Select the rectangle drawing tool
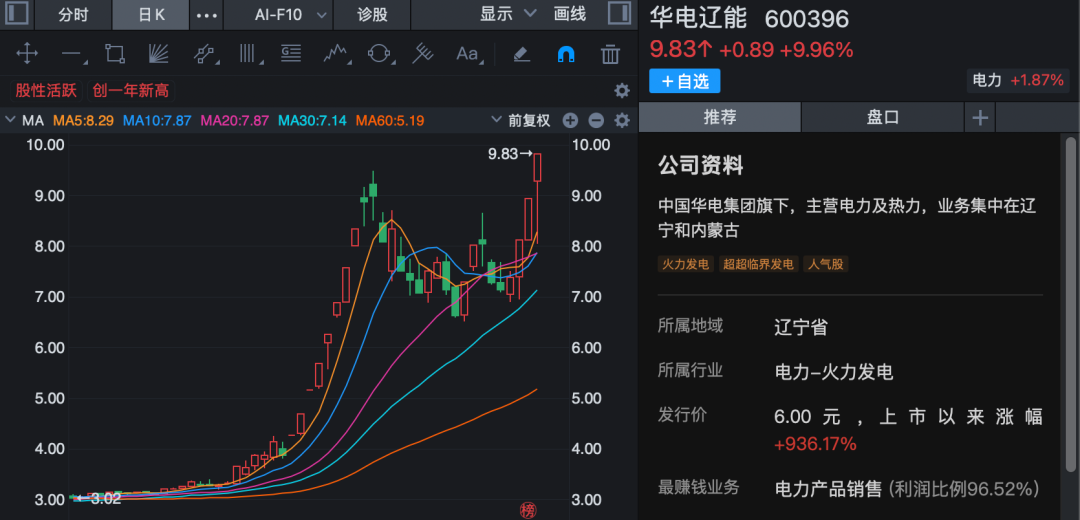1080x520 pixels. click(114, 54)
